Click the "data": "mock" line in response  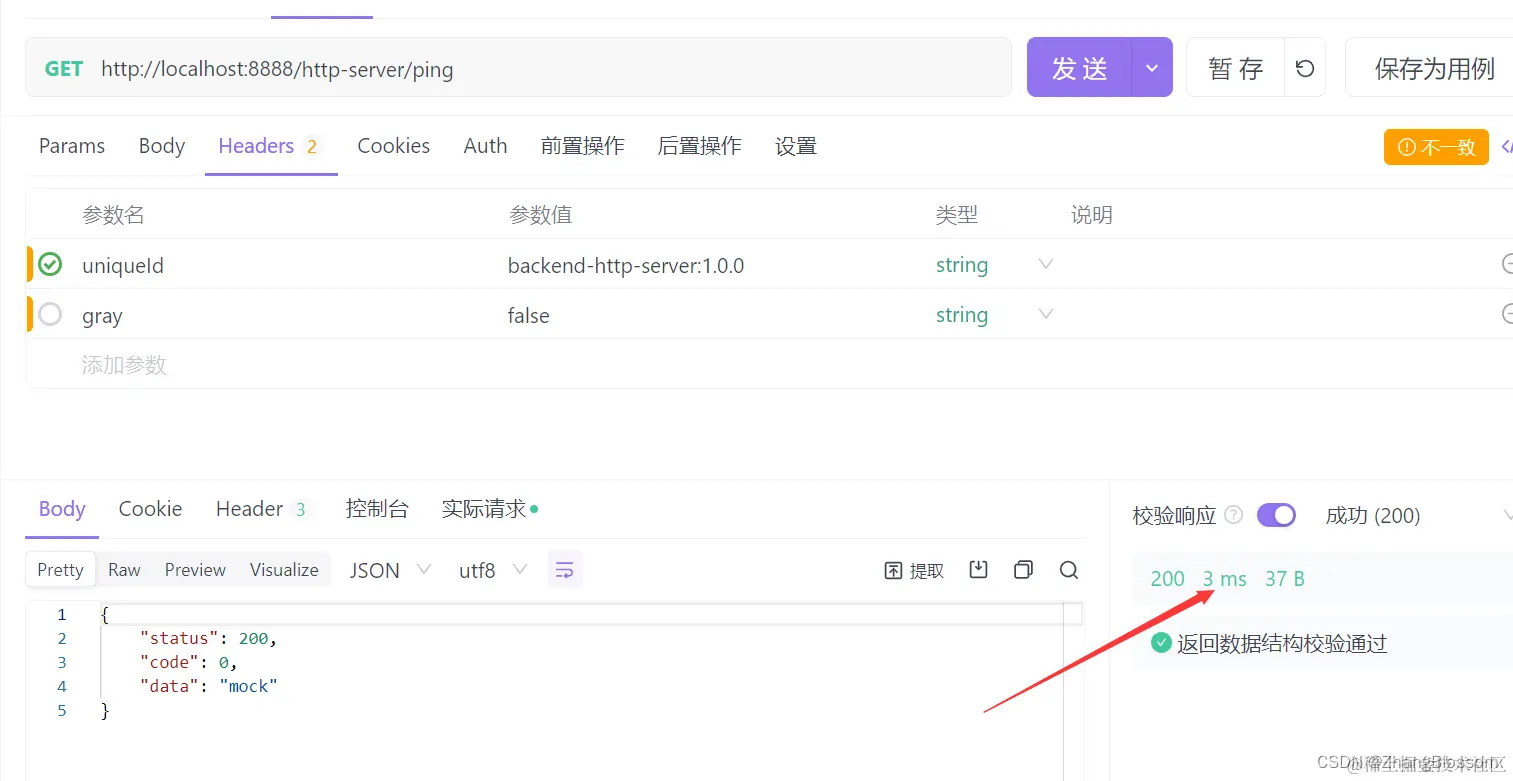[x=208, y=686]
